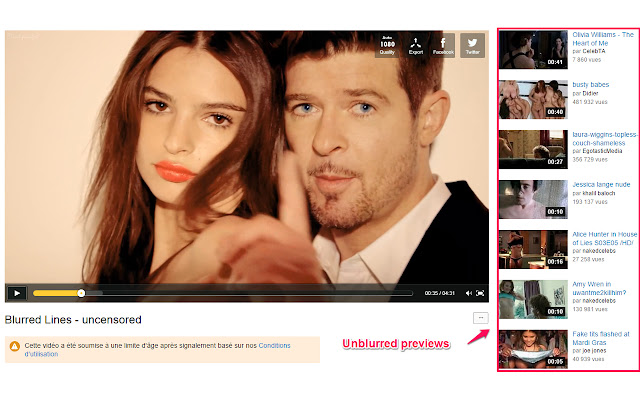
Task: Click the 00:35 / 04:31 time display
Action: click(x=439, y=293)
